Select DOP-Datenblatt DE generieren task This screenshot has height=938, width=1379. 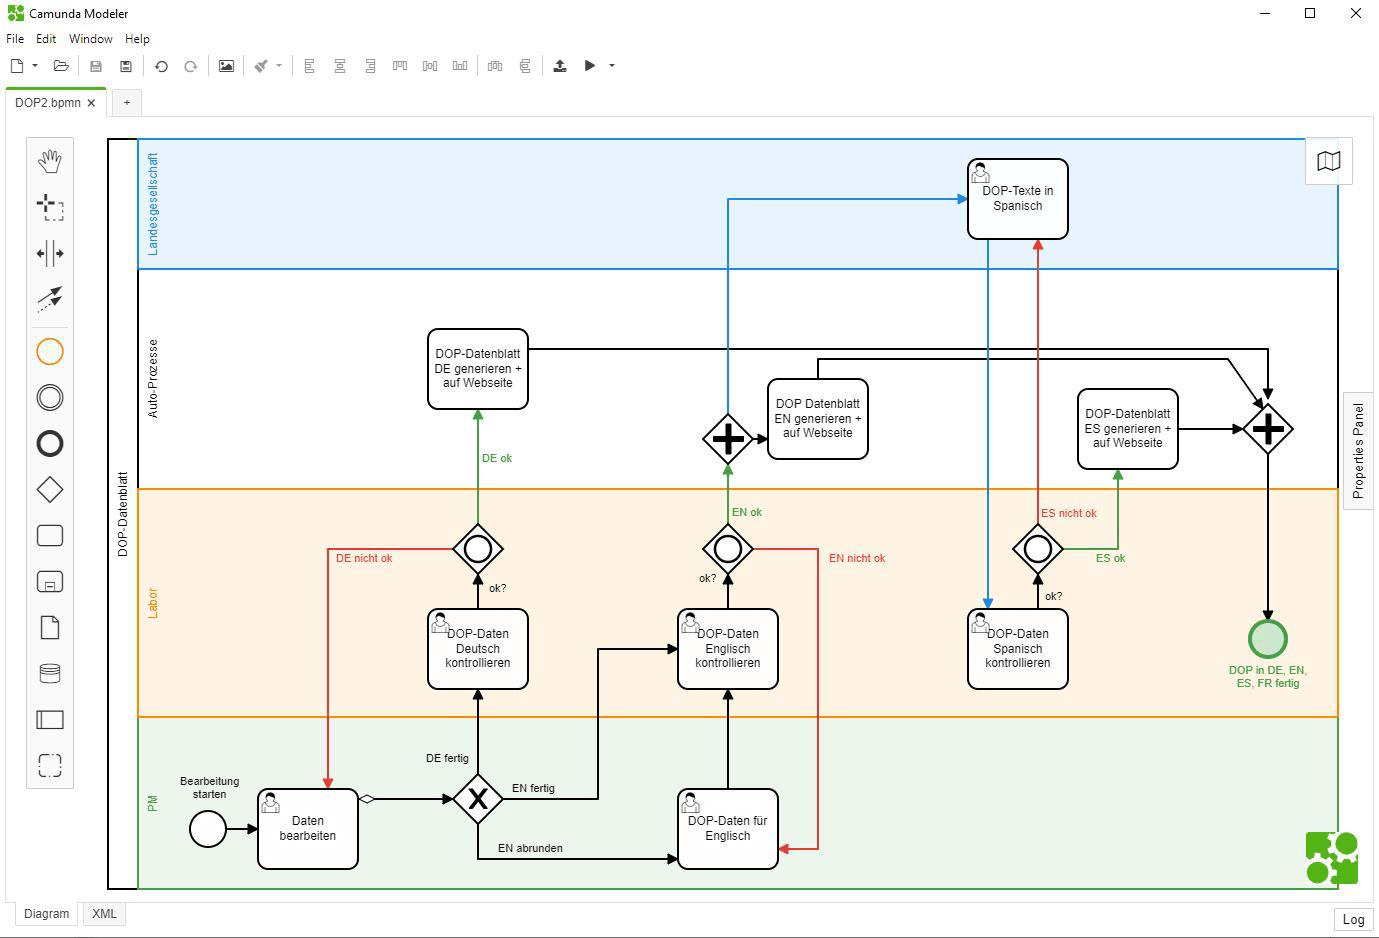pyautogui.click(x=478, y=369)
